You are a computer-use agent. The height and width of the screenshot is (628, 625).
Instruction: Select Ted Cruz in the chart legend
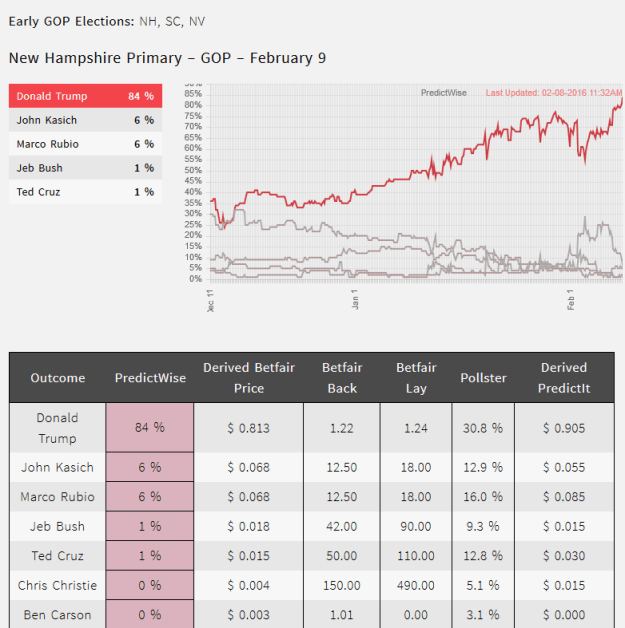click(x=85, y=192)
